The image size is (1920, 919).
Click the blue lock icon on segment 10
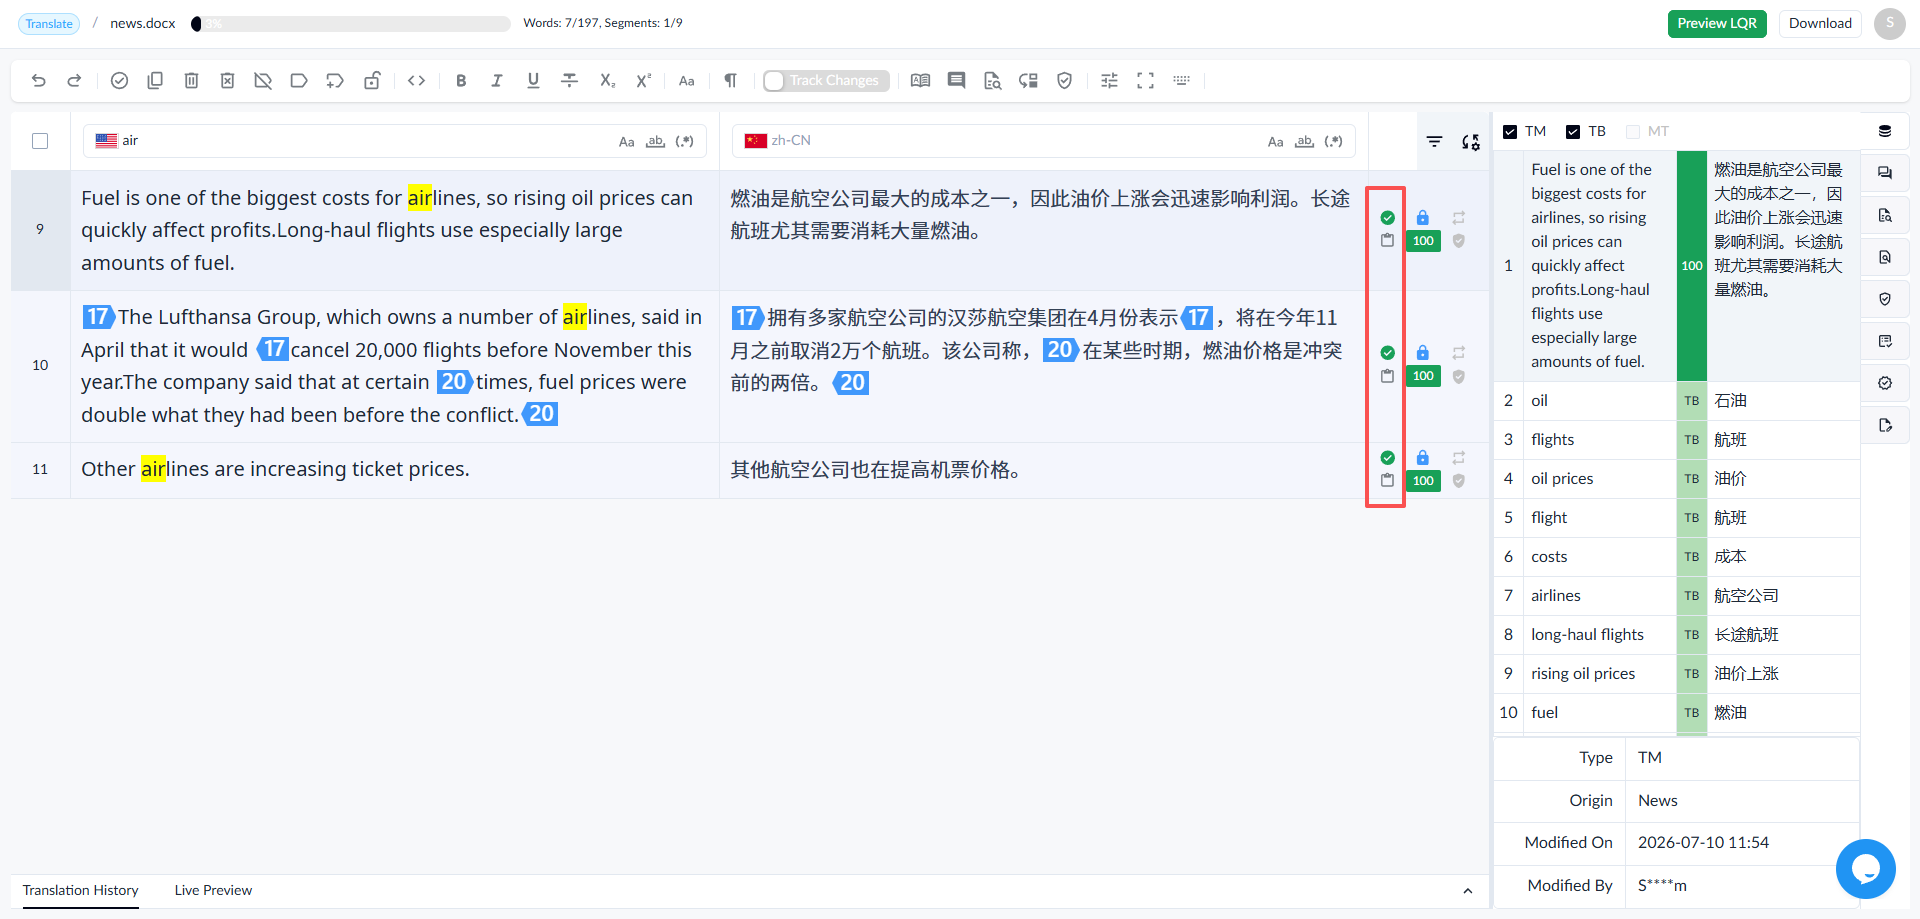coord(1423,352)
